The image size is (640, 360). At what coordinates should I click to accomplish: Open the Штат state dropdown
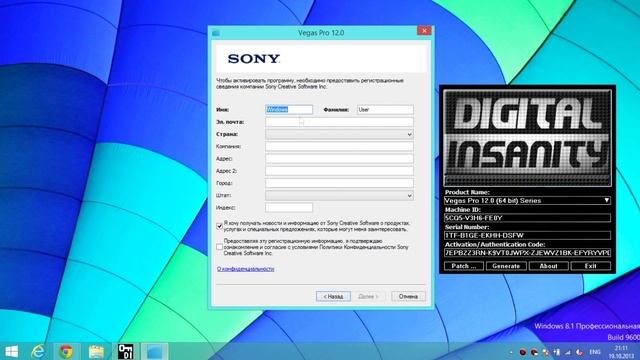click(x=339, y=196)
